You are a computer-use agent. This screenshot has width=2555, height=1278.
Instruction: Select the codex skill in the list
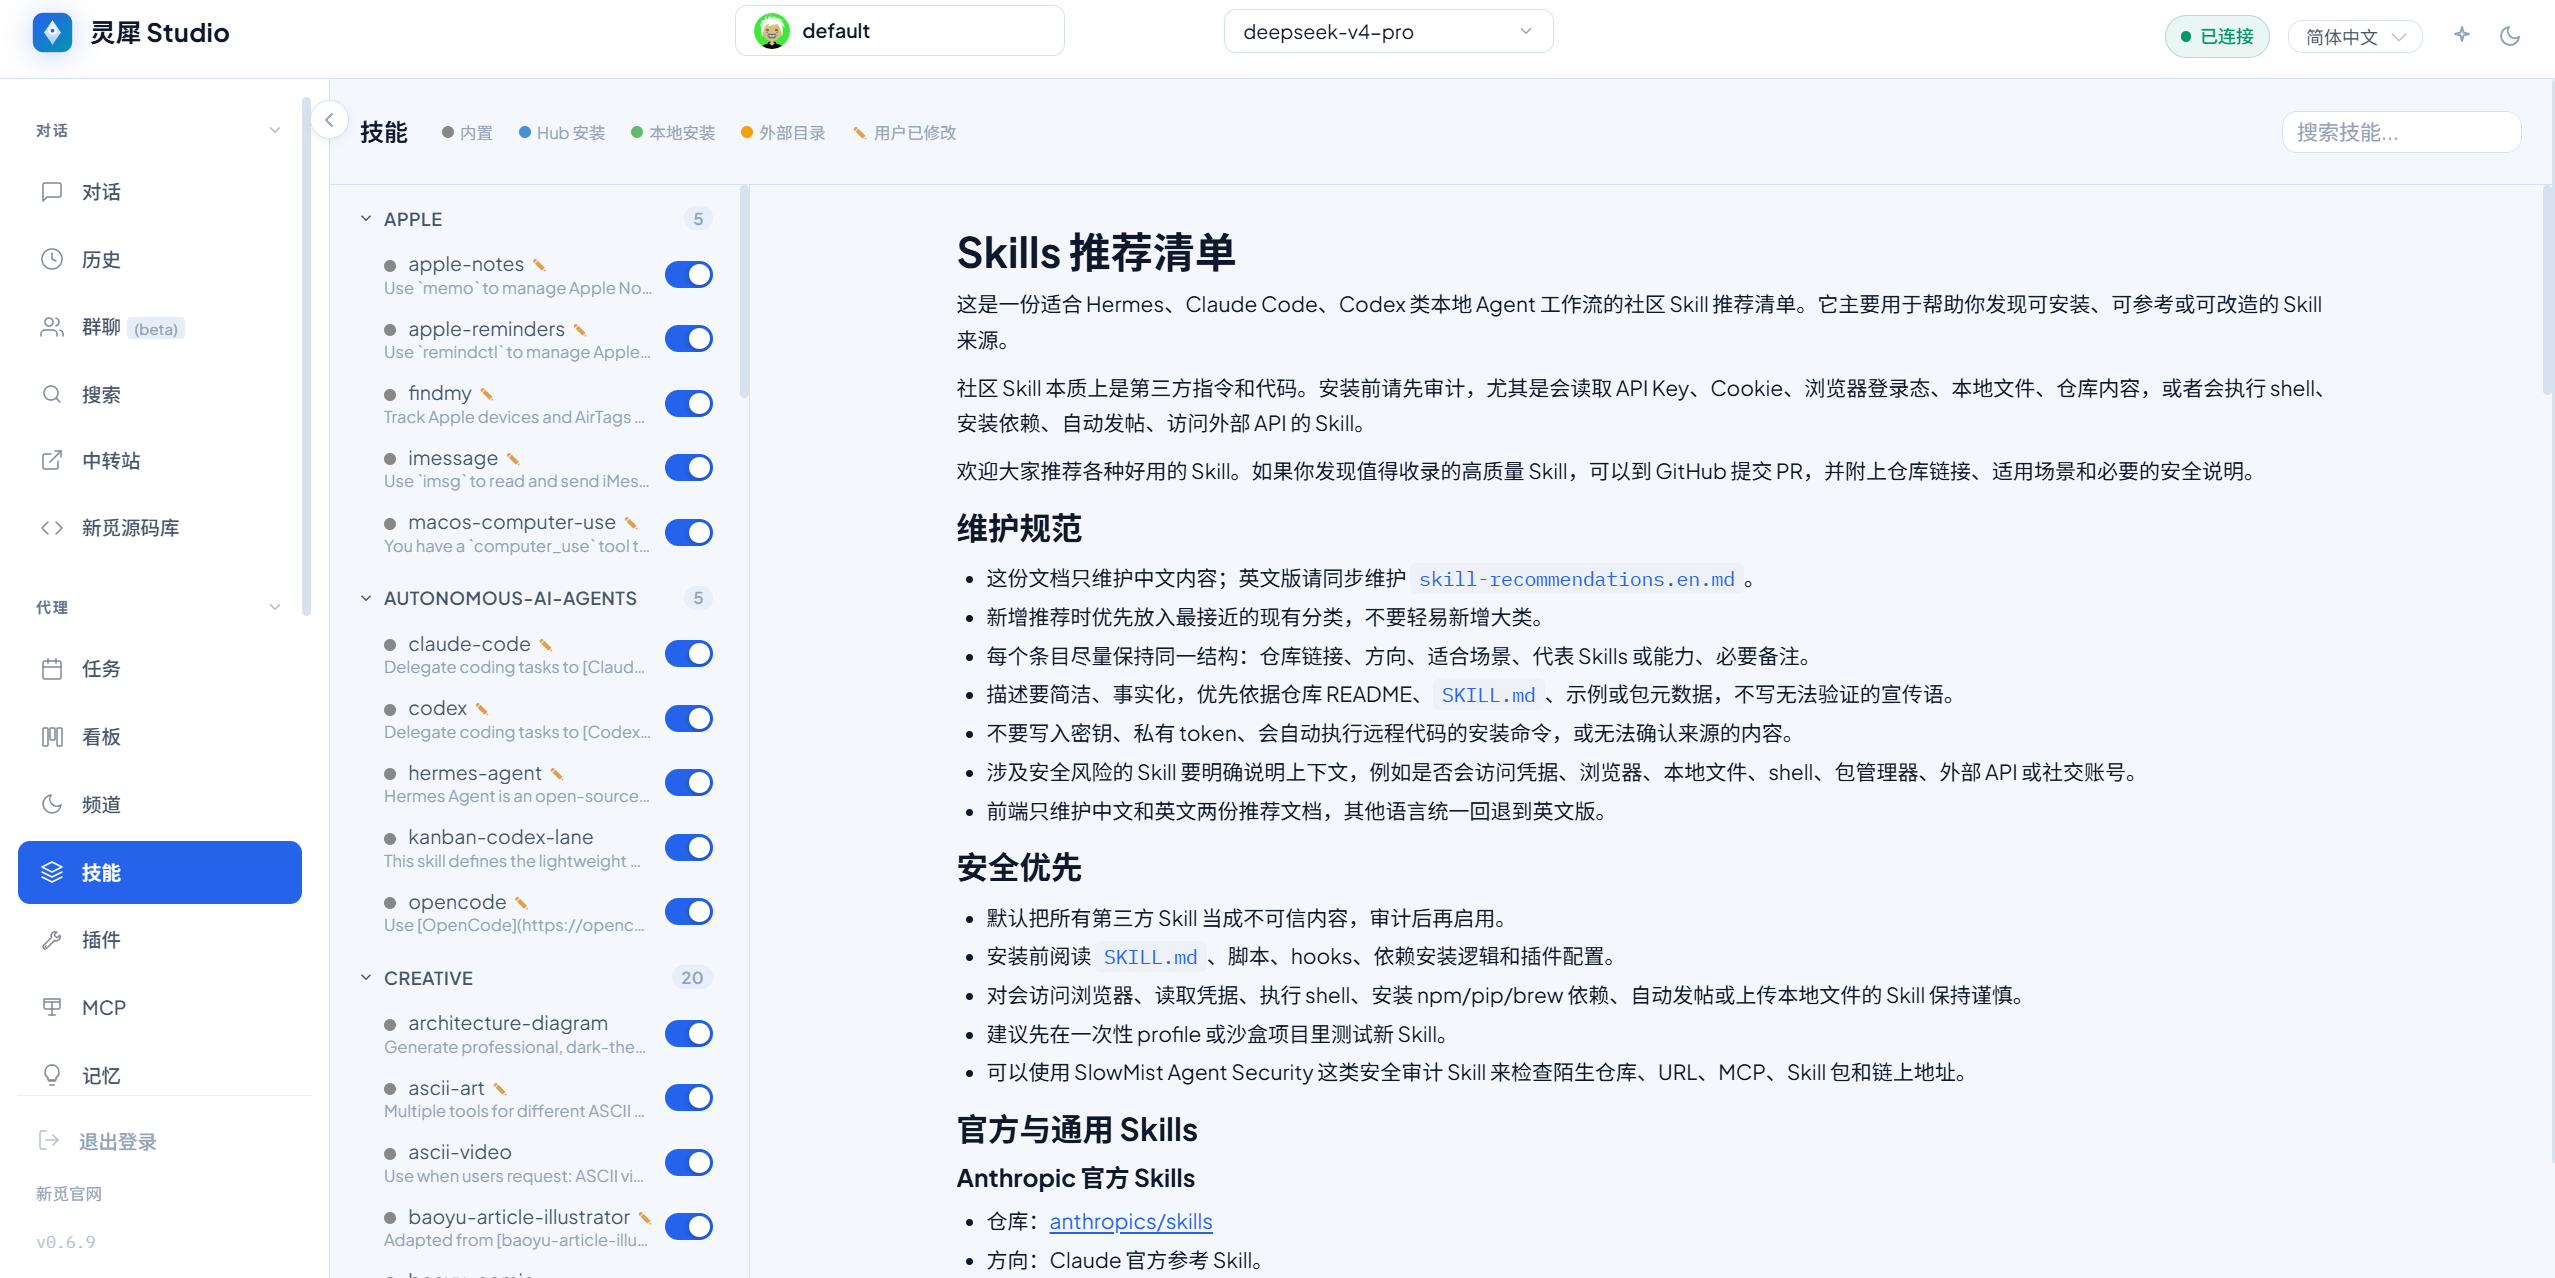tap(518, 719)
